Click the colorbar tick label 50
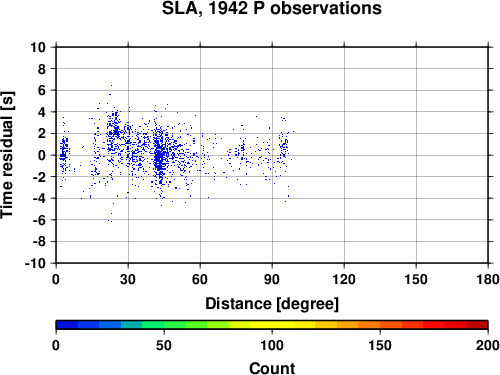500x375 pixels. tap(164, 345)
